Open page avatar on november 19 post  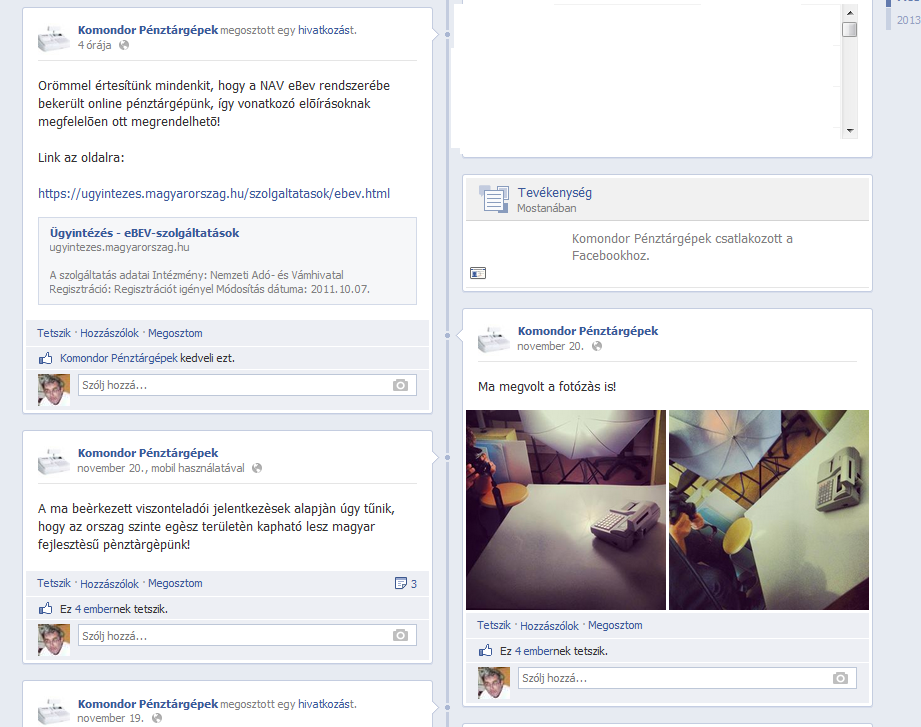(x=53, y=712)
